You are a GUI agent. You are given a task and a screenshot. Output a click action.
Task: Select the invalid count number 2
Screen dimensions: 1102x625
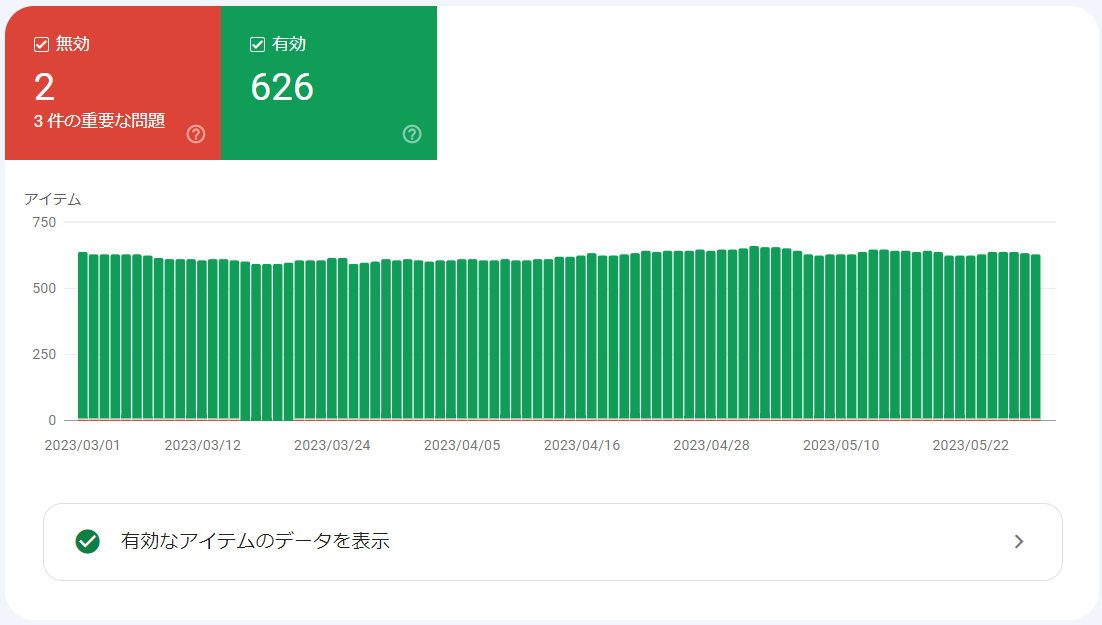pyautogui.click(x=45, y=88)
